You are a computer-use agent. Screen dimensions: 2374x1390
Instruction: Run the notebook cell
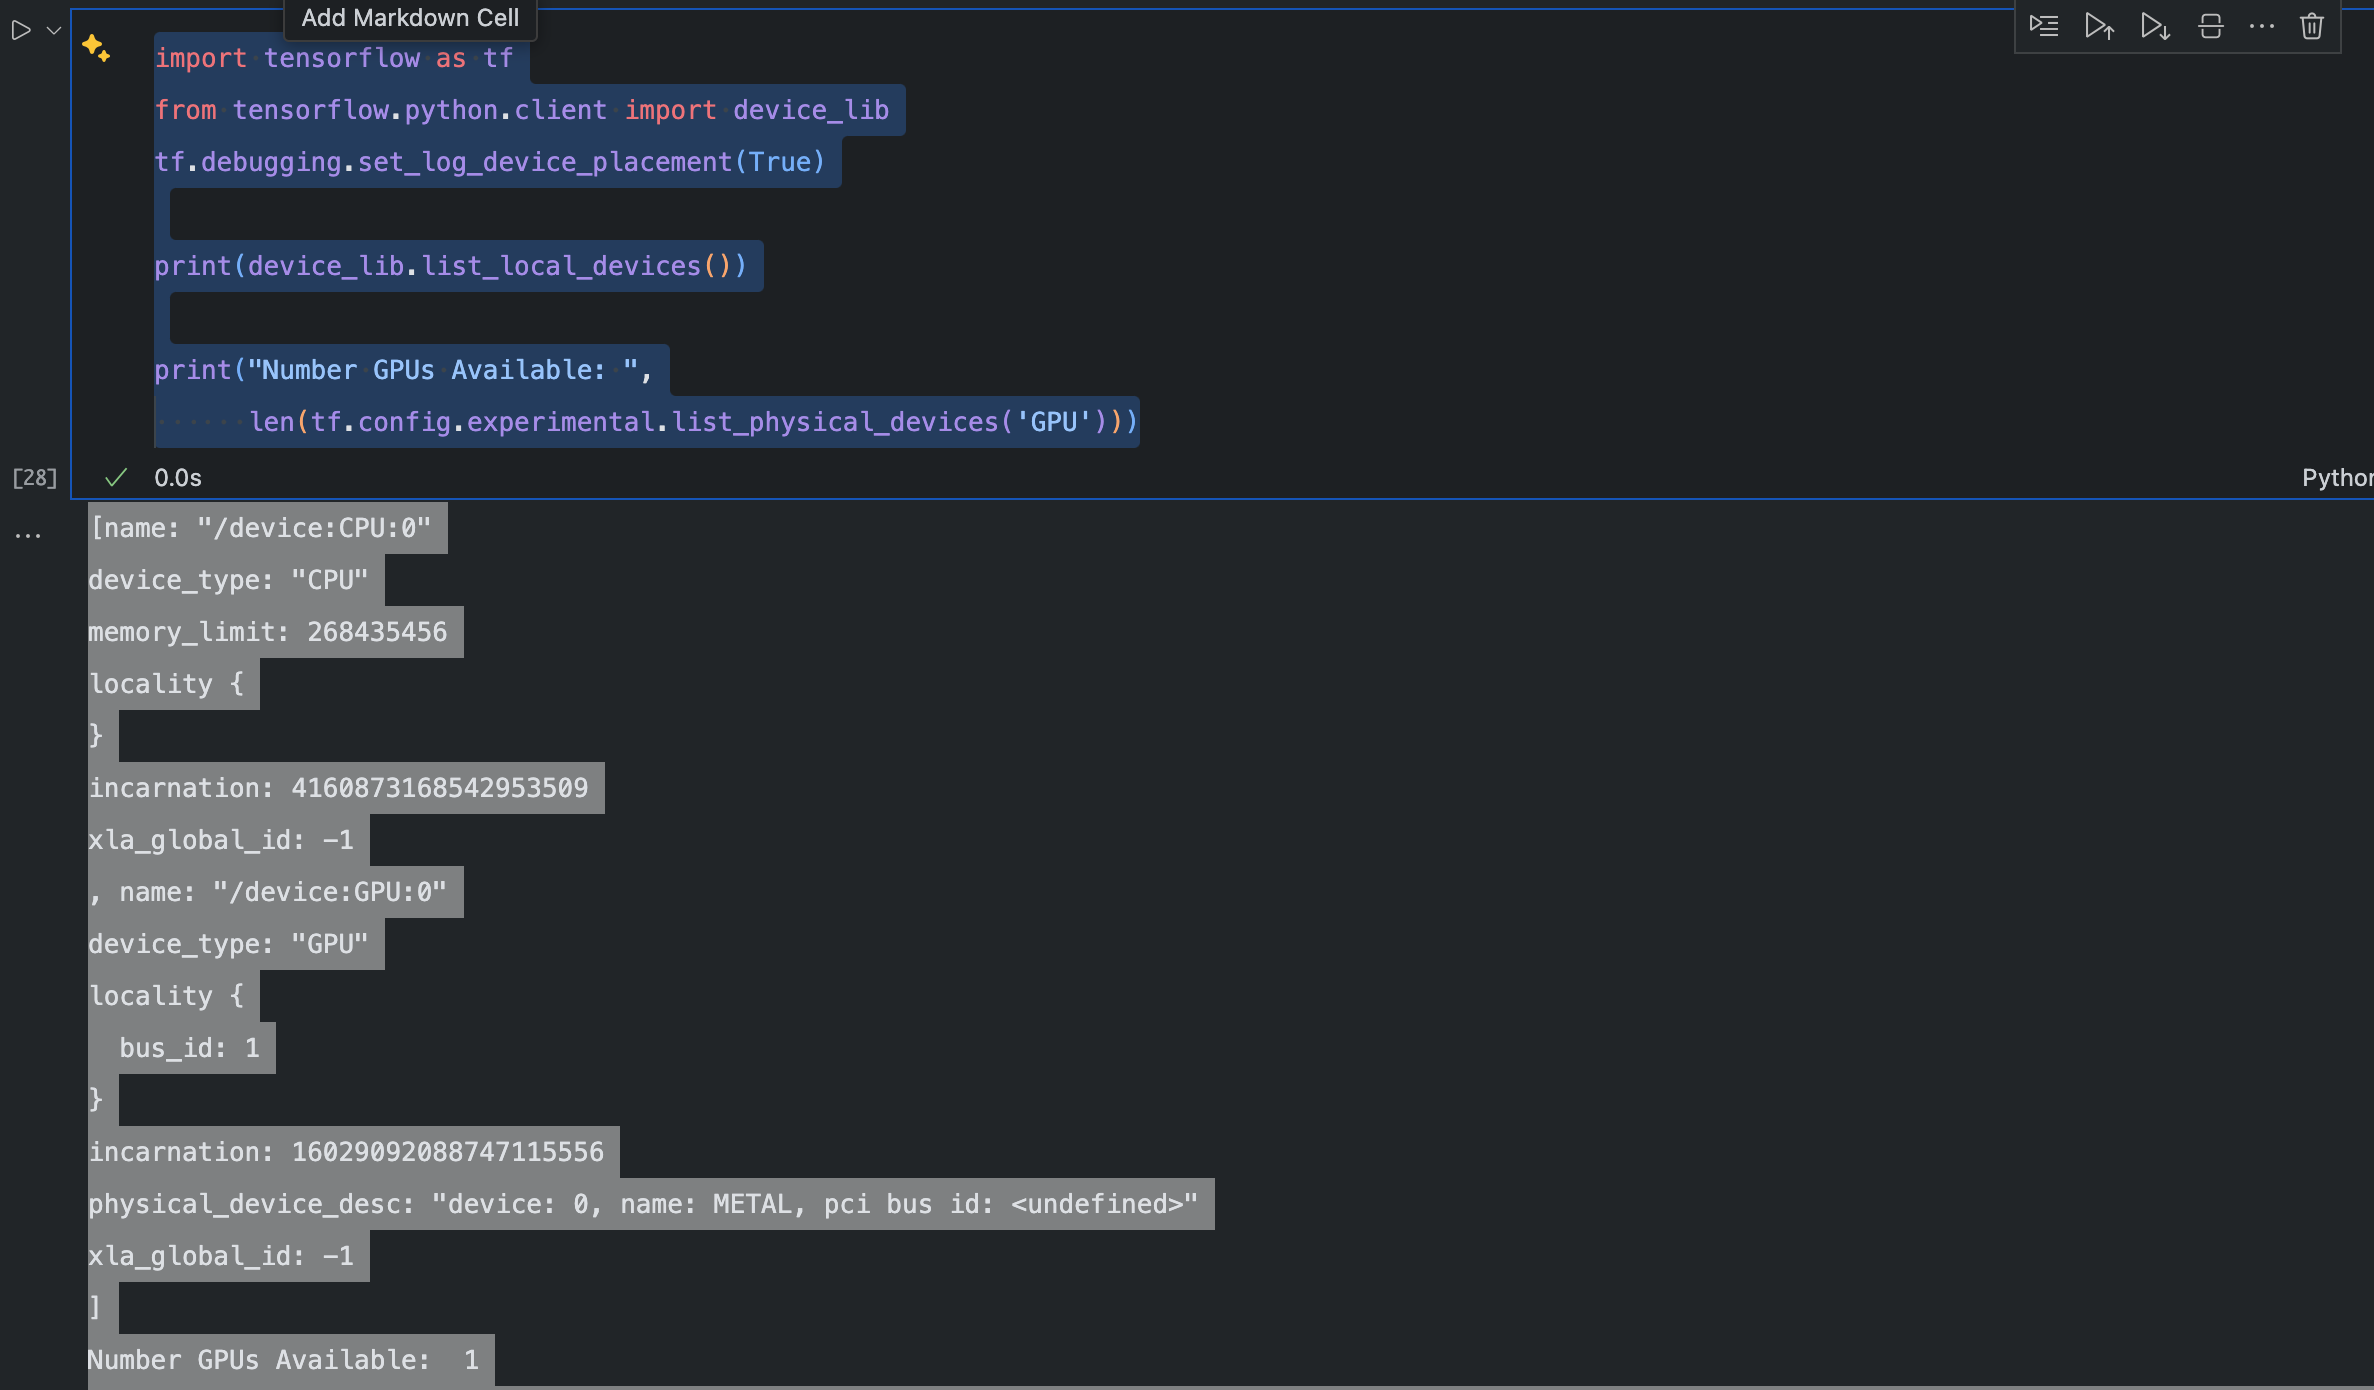(20, 31)
